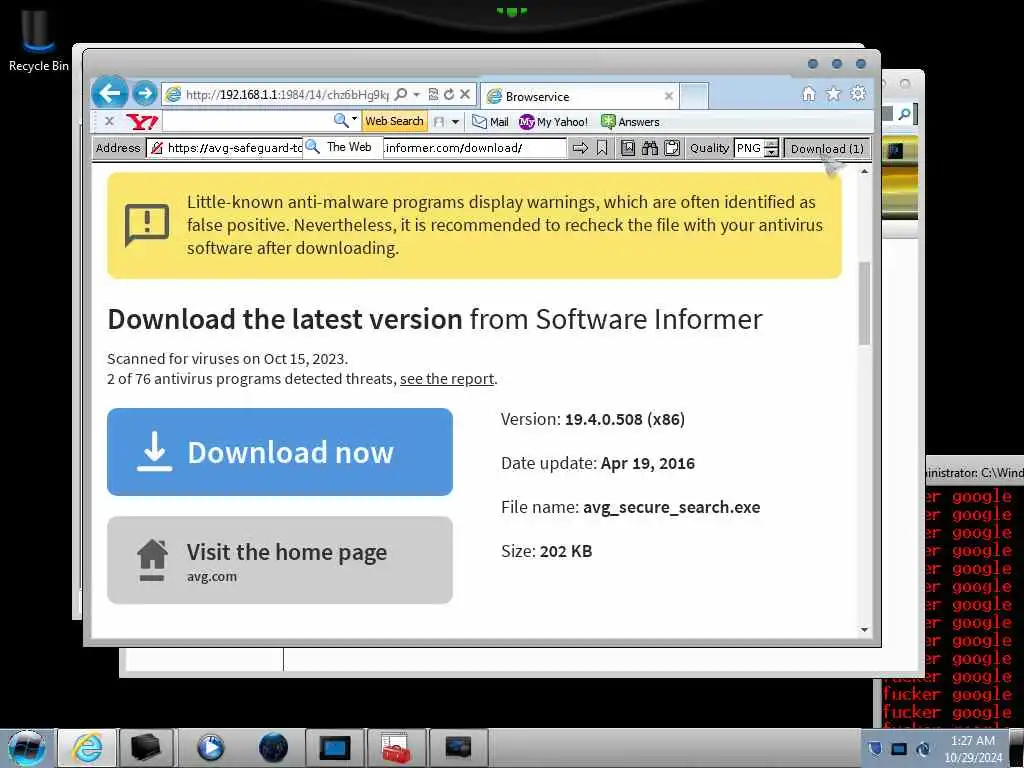Click the version text 19.4.0.508 (x86)
This screenshot has height=768, width=1024.
click(x=624, y=419)
